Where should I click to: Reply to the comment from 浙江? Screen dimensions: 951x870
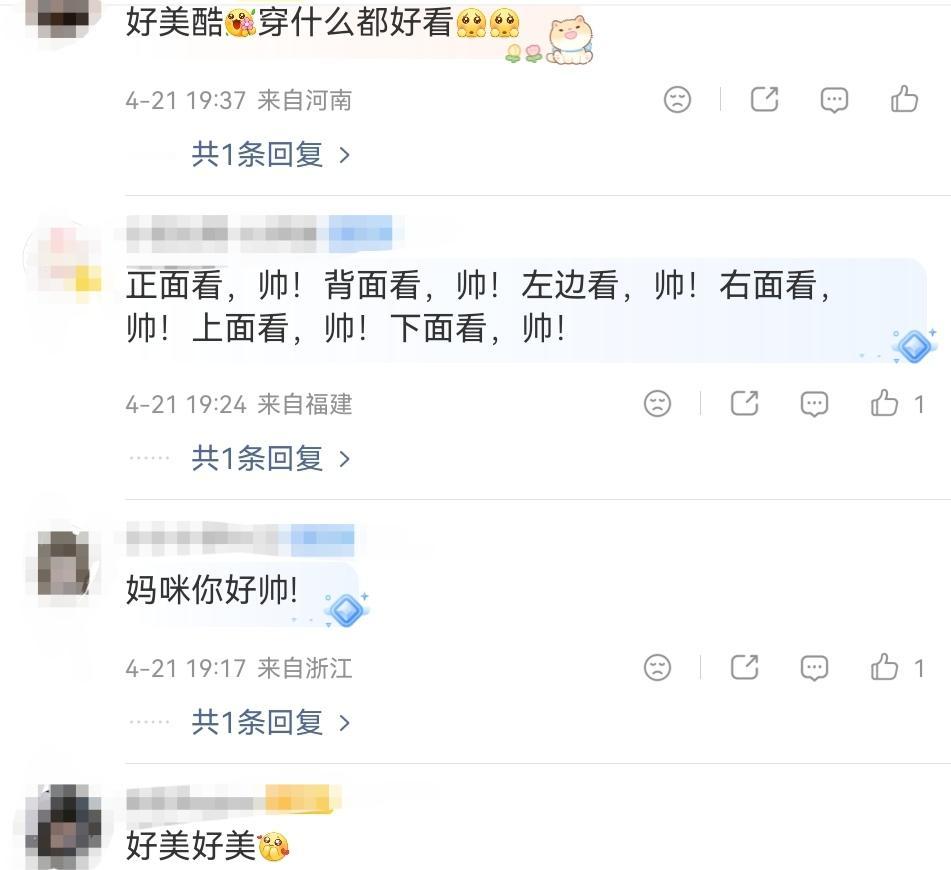point(814,668)
